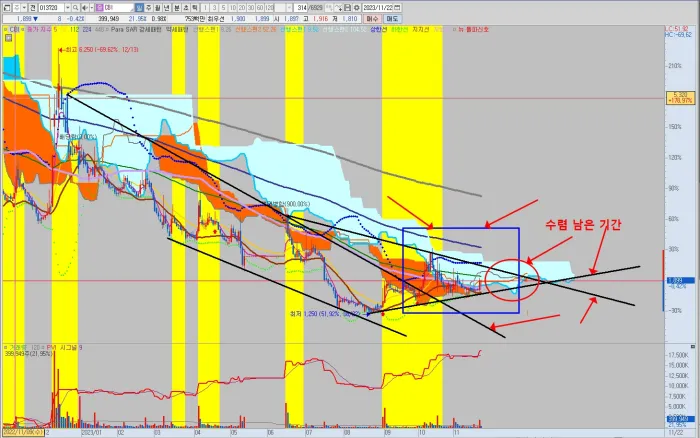Open the stock code dropdown arrow
The height and width of the screenshot is (438, 700).
click(67, 8)
